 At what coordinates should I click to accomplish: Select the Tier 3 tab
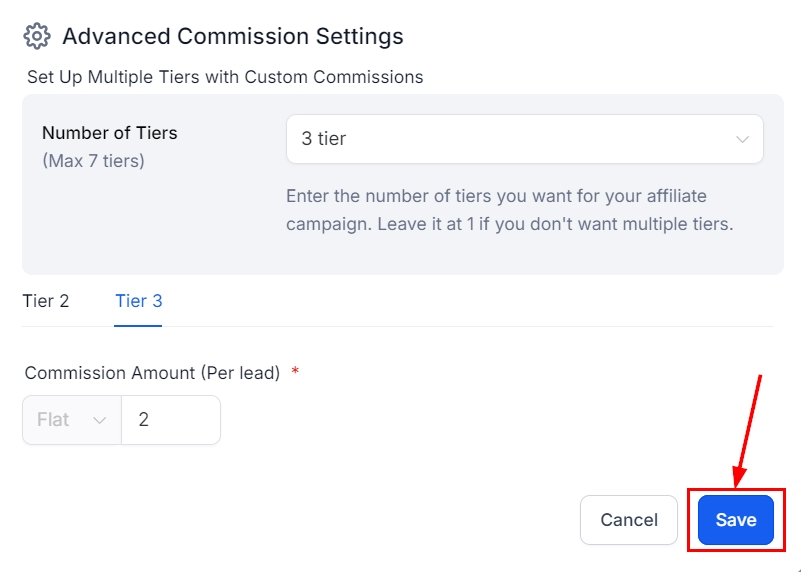[138, 301]
